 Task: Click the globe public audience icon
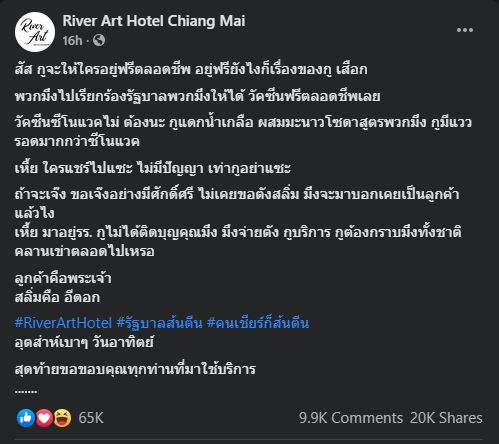(99, 40)
